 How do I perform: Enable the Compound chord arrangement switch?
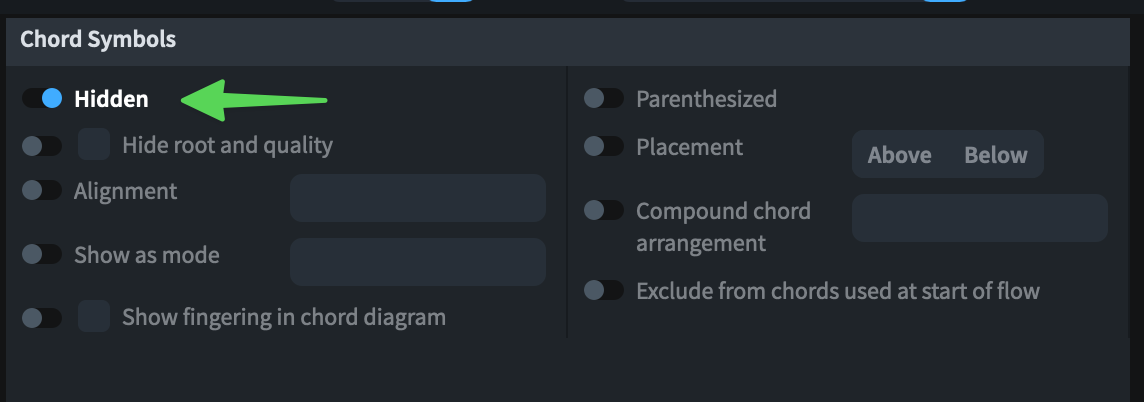[x=604, y=210]
